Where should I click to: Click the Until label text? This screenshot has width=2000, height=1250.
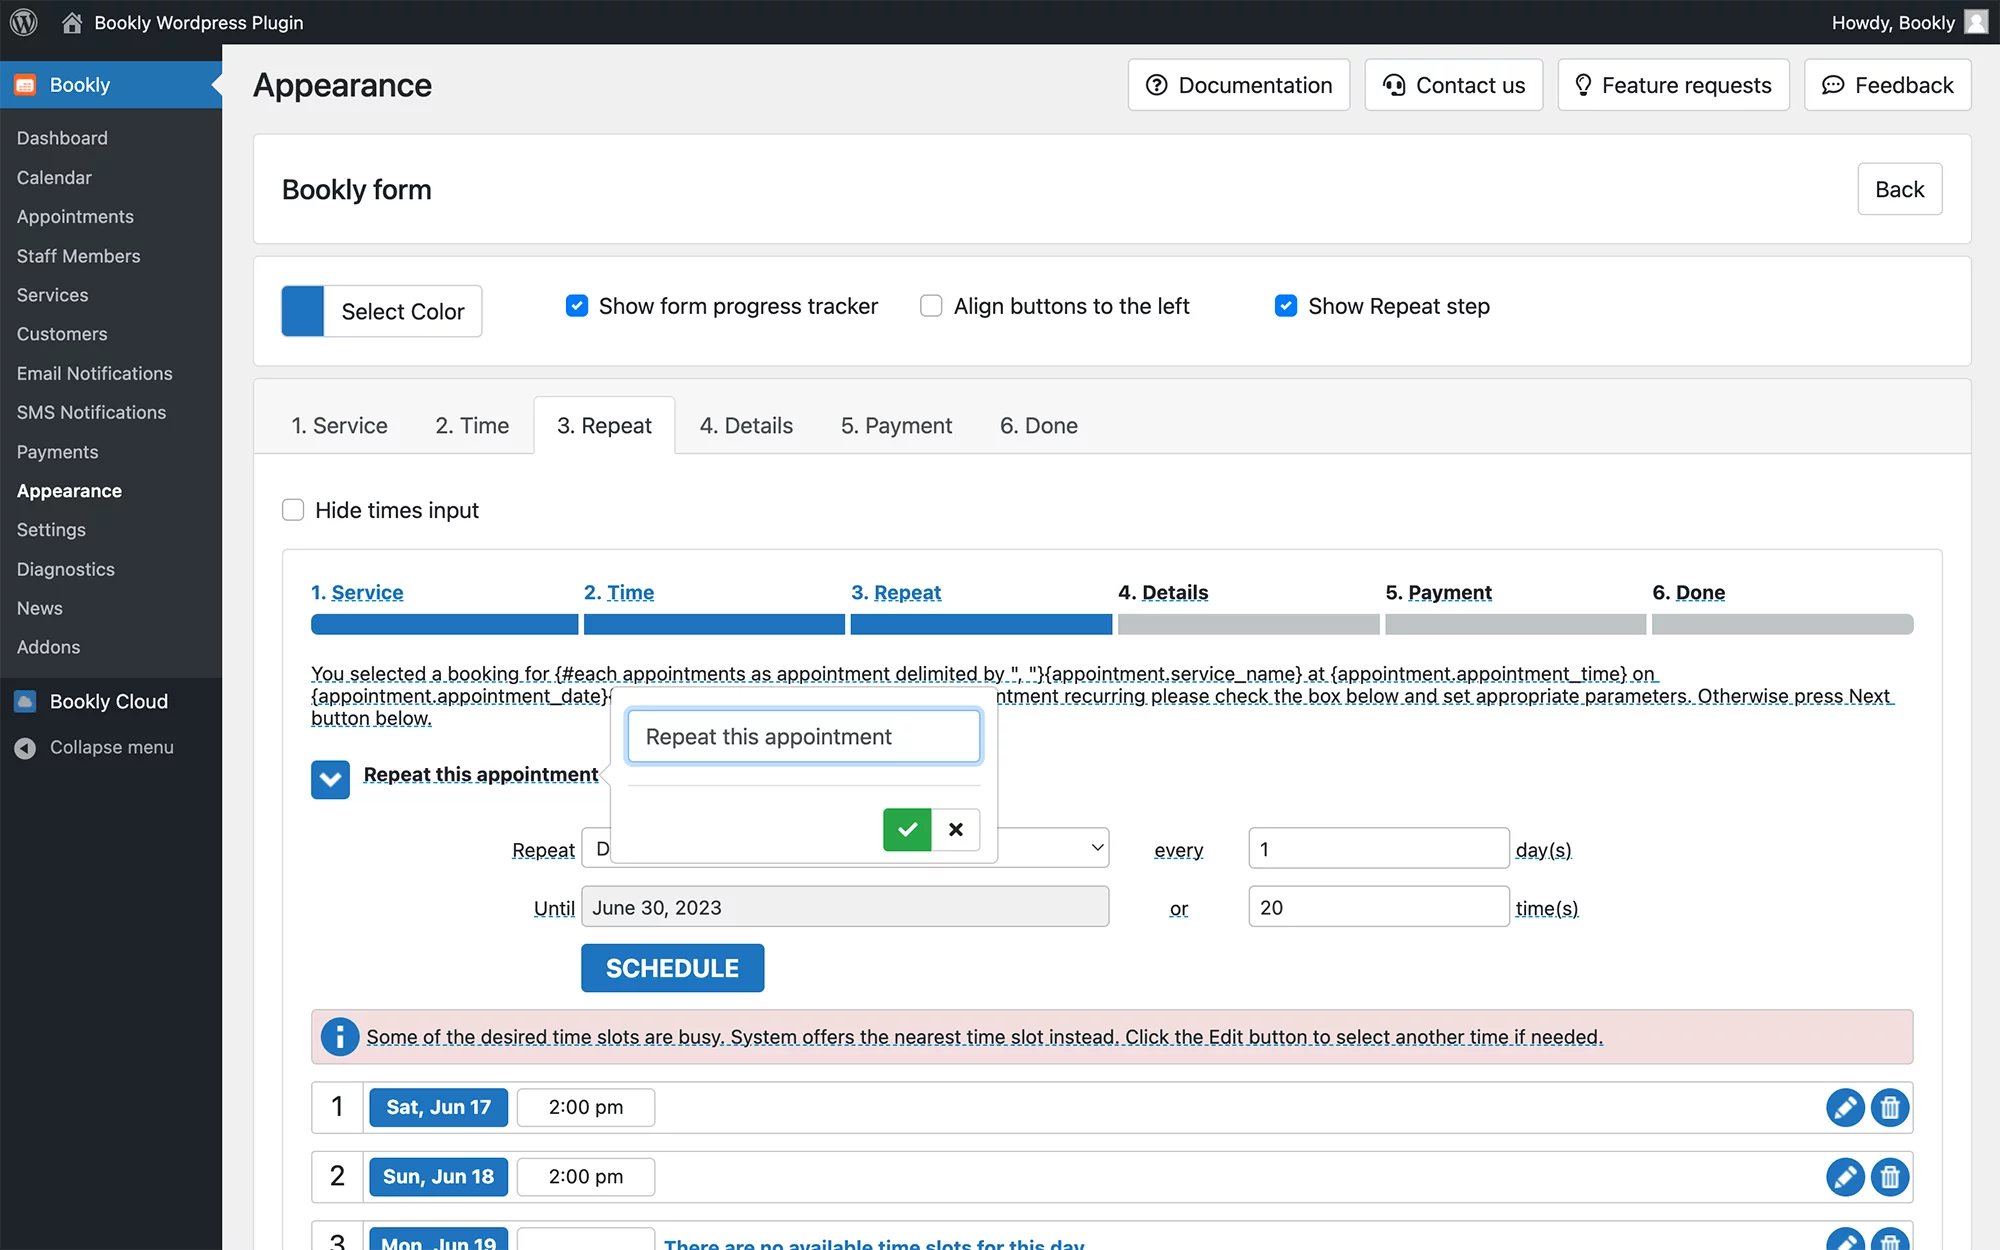554,908
